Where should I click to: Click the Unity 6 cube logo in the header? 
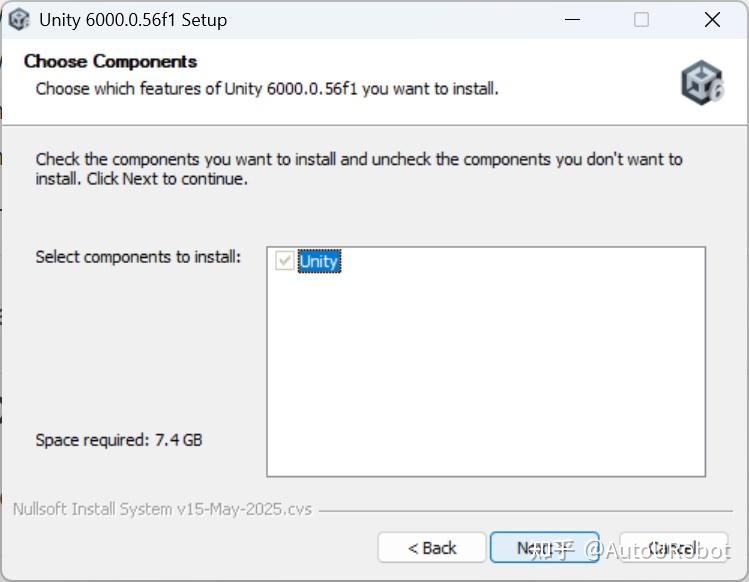pyautogui.click(x=701, y=81)
